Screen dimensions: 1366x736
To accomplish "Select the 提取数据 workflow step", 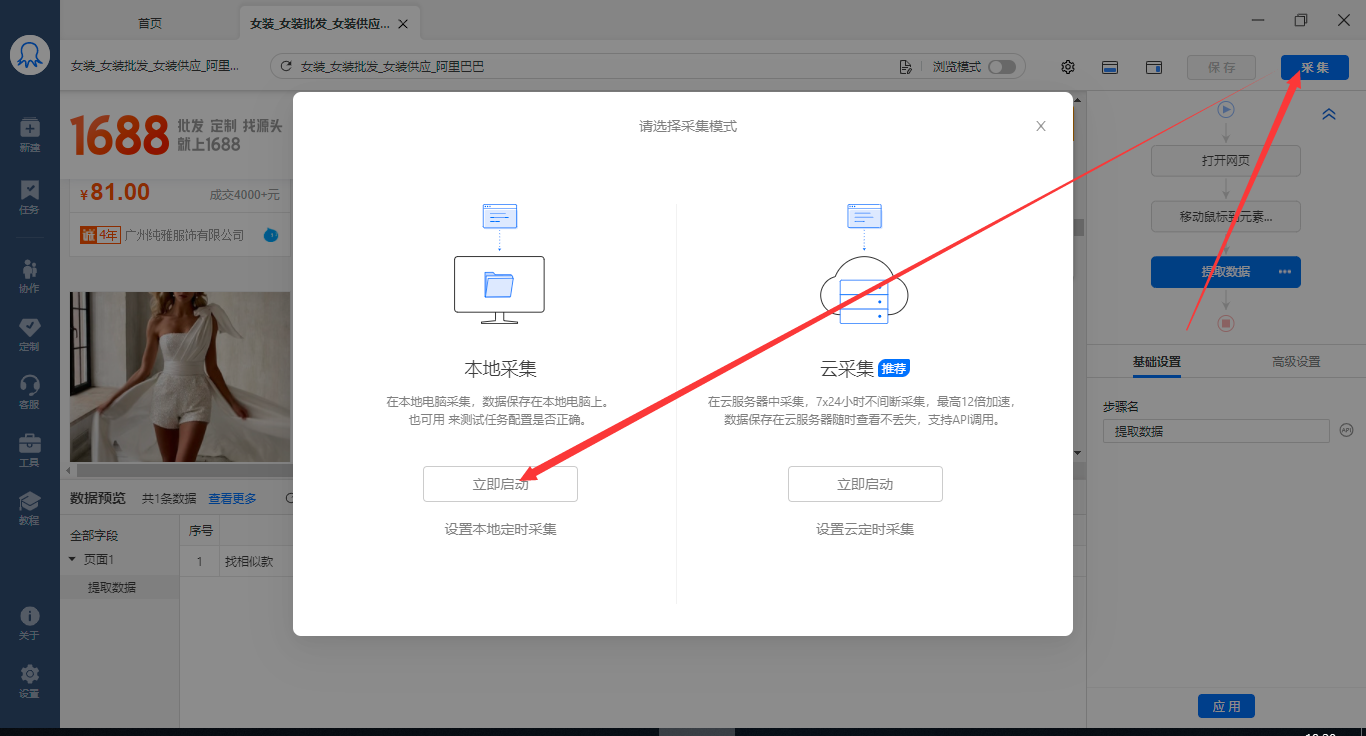I will [x=1226, y=272].
